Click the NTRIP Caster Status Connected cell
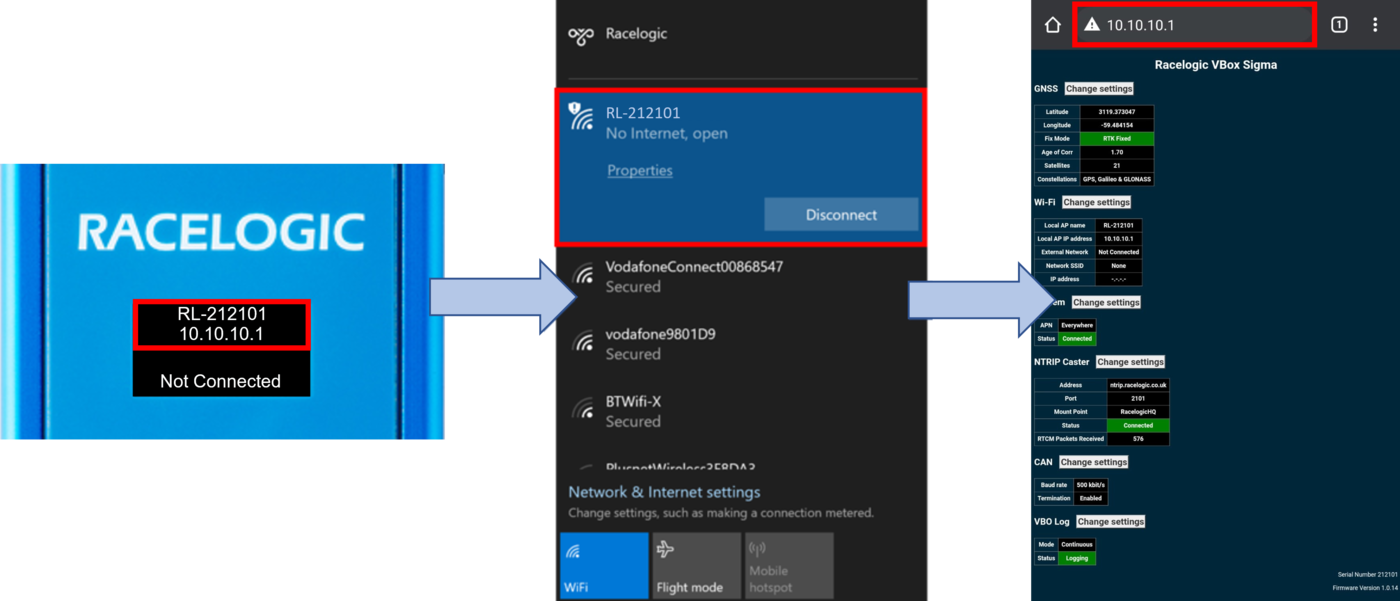Viewport: 1400px width, 601px height. click(x=1138, y=425)
